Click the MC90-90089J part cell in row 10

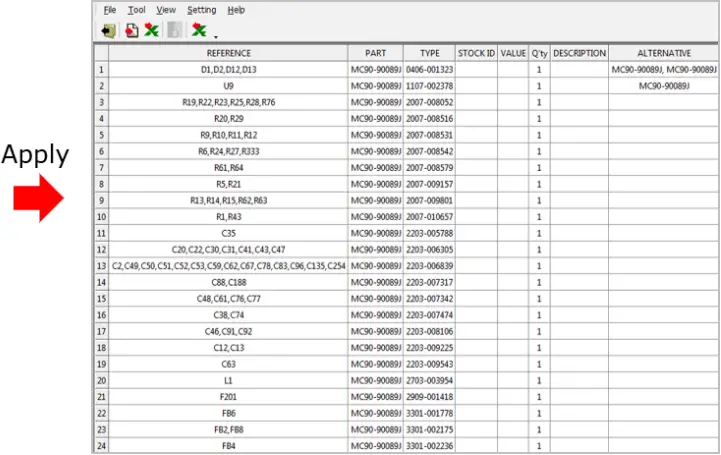point(376,217)
